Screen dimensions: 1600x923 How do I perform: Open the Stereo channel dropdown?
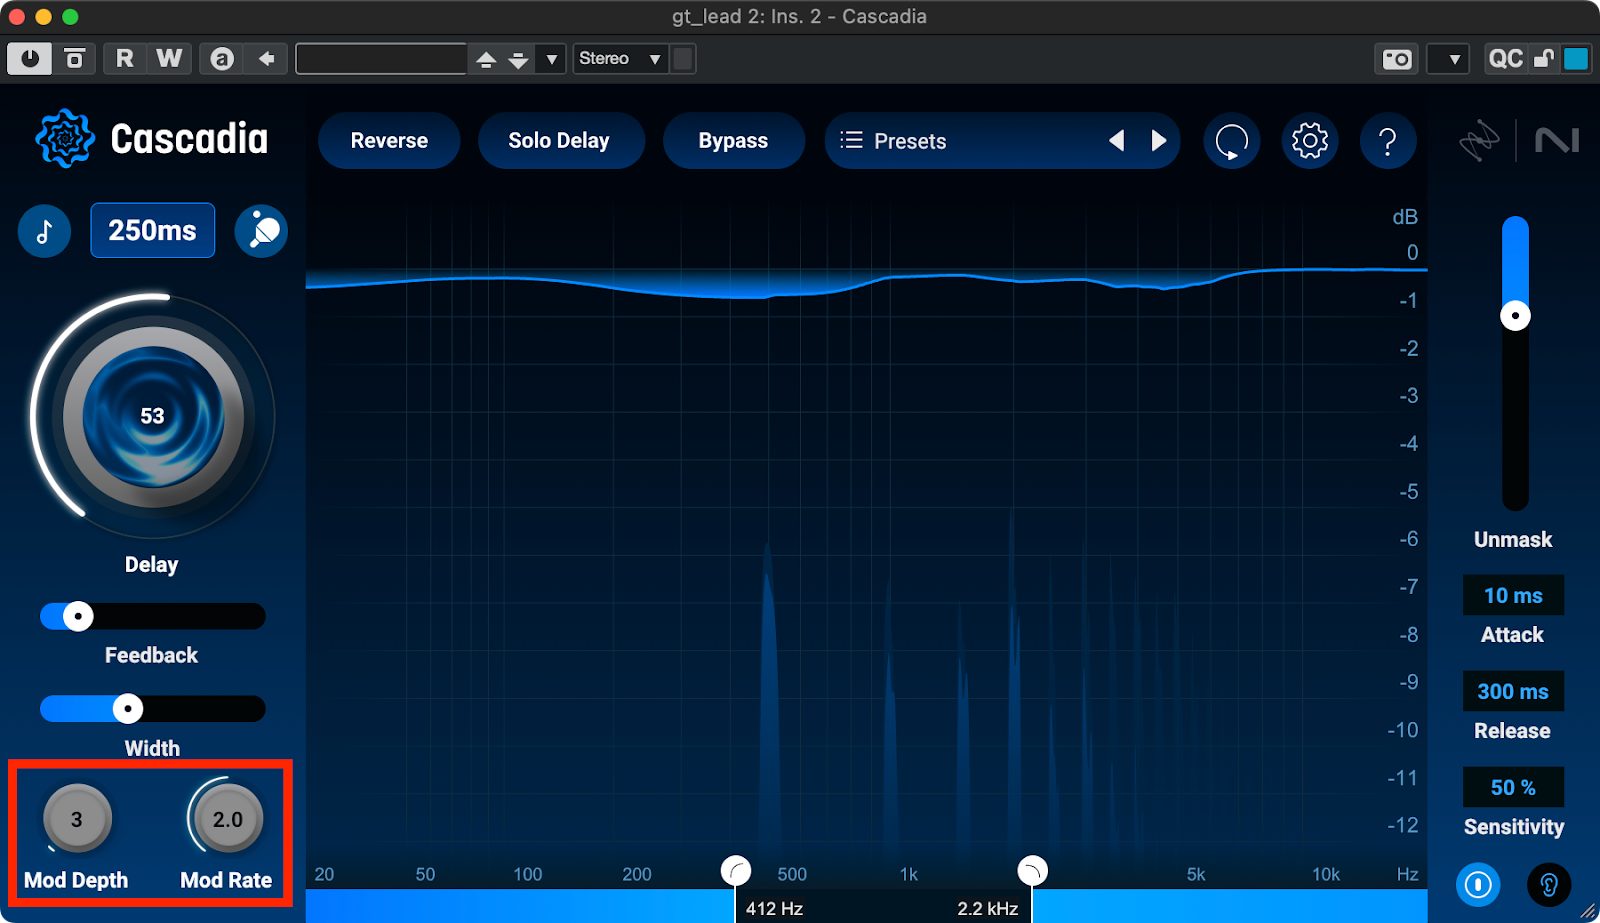620,59
